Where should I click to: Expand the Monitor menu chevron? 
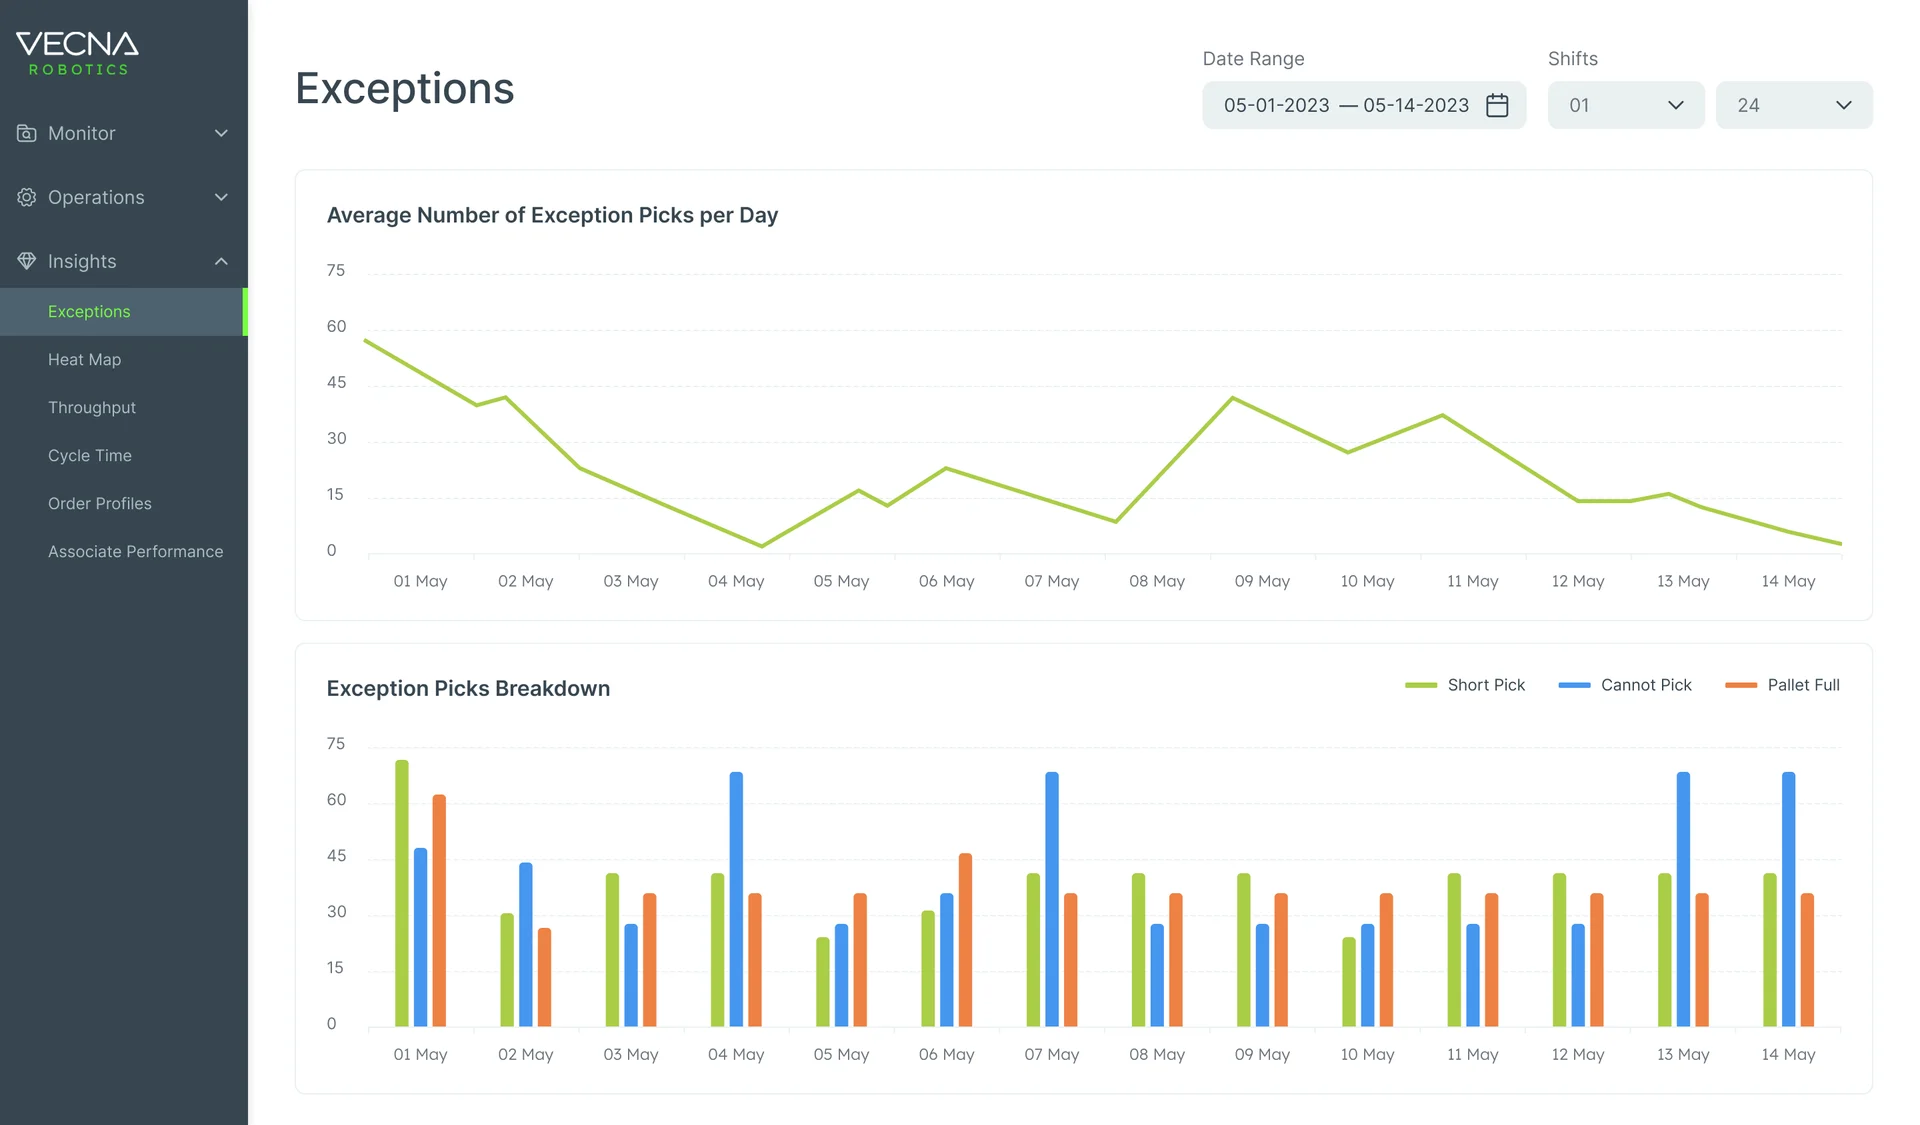tap(221, 133)
